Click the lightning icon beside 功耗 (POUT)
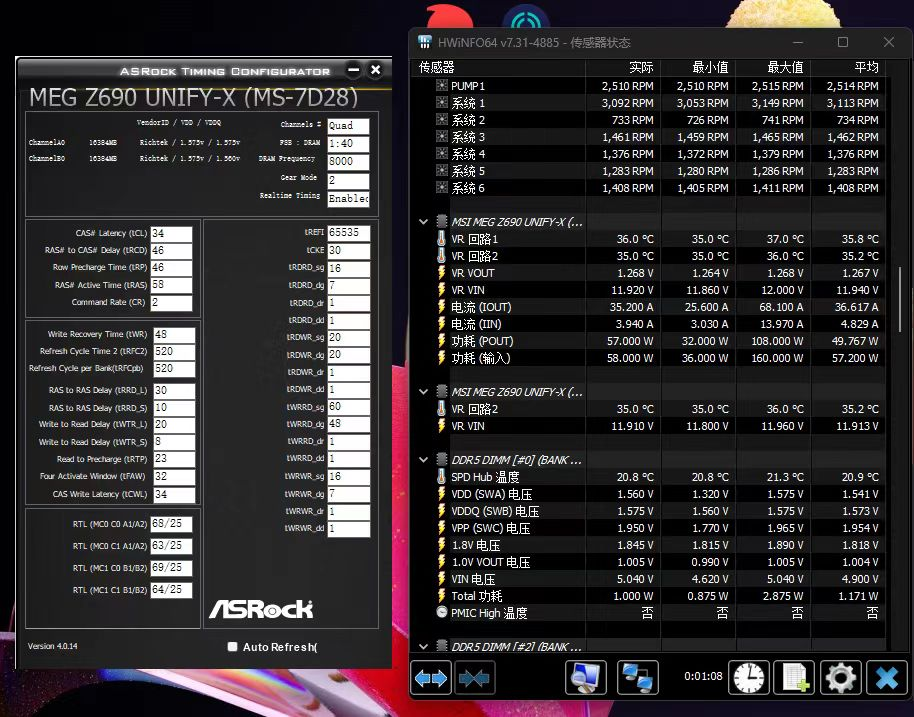Screen dimensions: 914x717 click(x=442, y=341)
